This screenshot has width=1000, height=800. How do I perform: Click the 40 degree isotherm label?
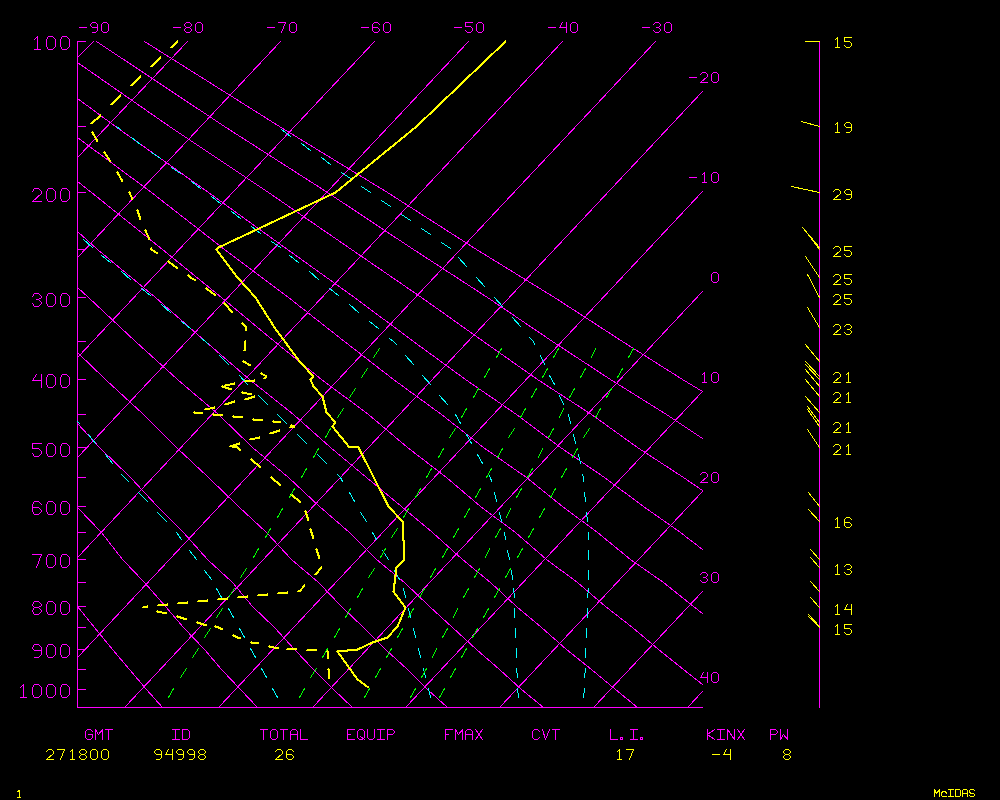point(709,678)
